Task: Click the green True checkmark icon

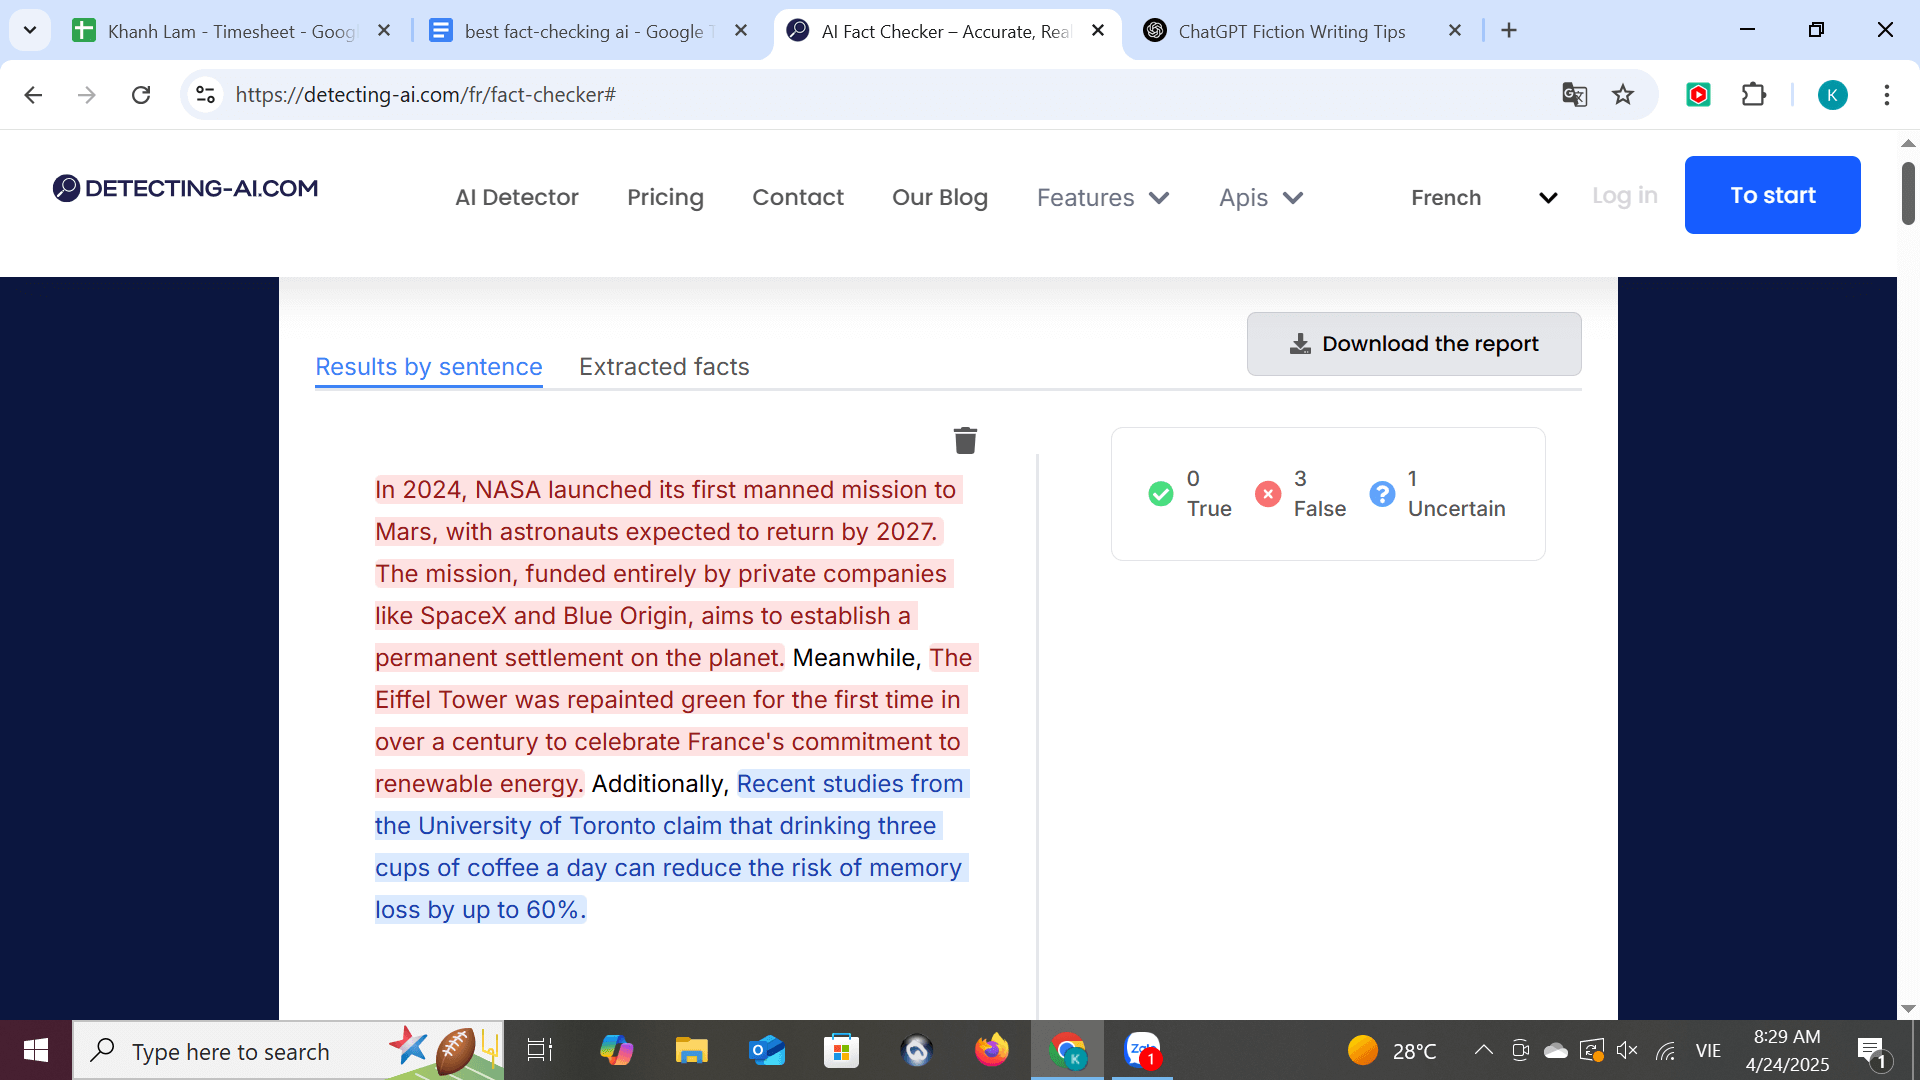Action: (x=1161, y=494)
